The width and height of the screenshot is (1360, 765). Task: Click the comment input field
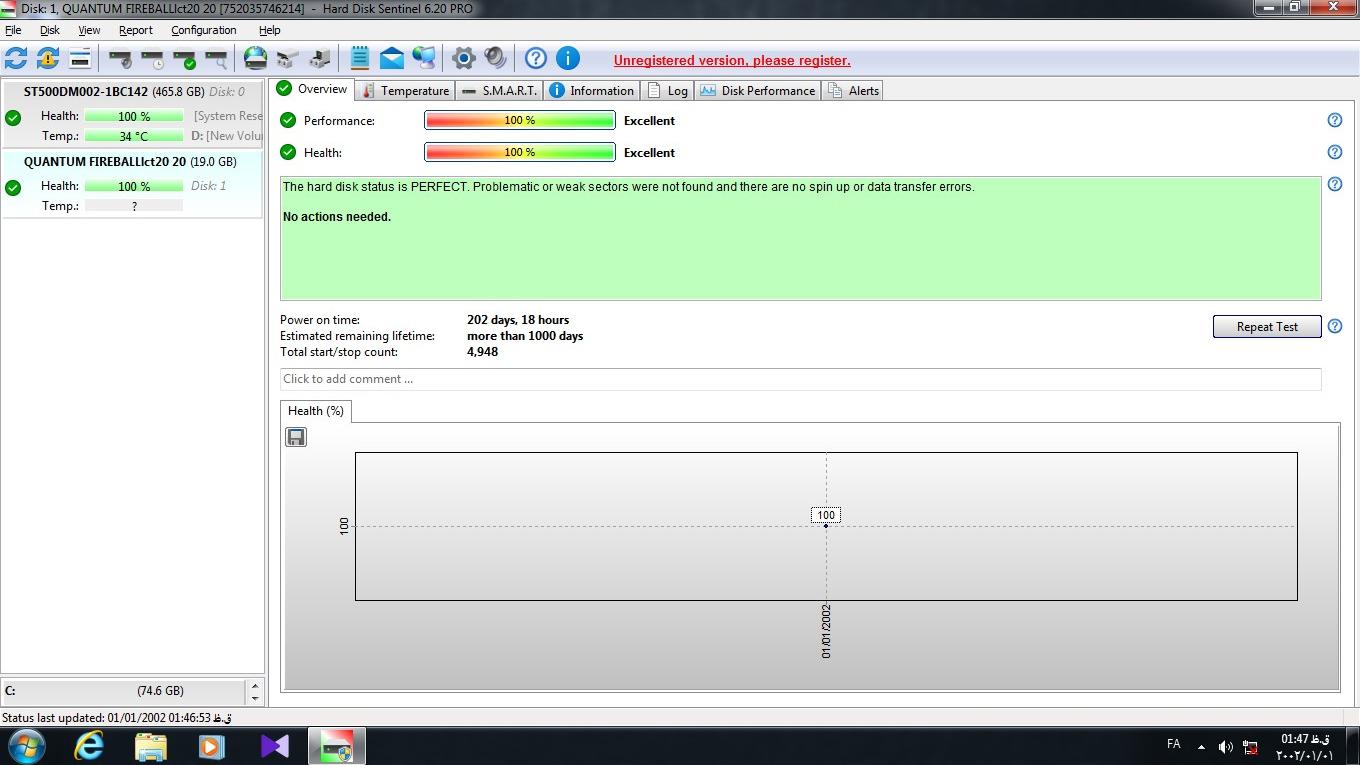[800, 379]
